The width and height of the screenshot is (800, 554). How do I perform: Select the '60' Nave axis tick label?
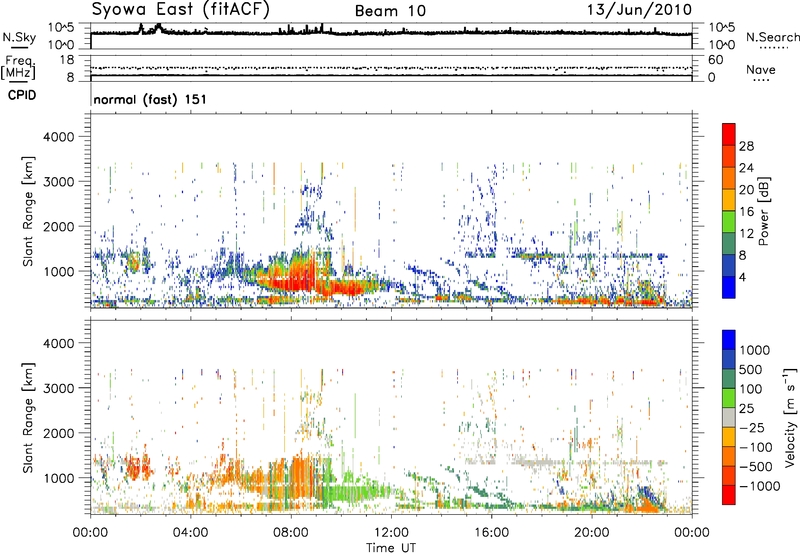pyautogui.click(x=715, y=60)
